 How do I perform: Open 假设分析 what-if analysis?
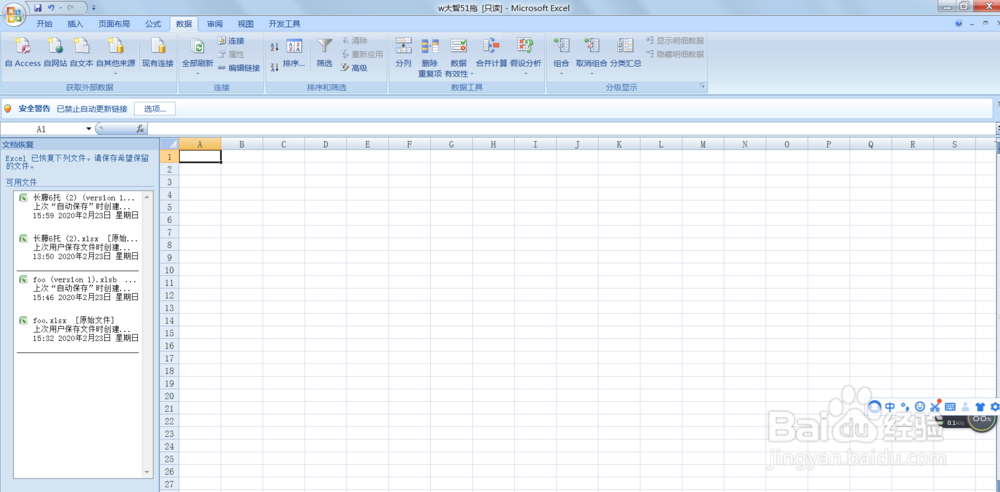coord(526,53)
